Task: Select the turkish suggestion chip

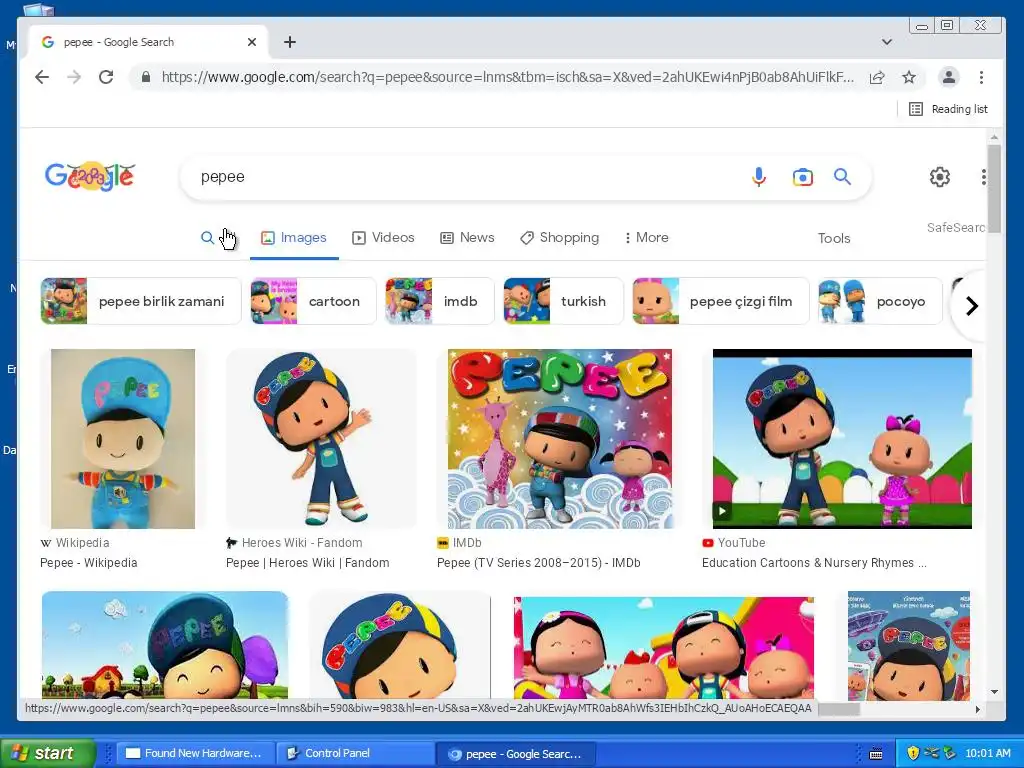Action: point(563,301)
